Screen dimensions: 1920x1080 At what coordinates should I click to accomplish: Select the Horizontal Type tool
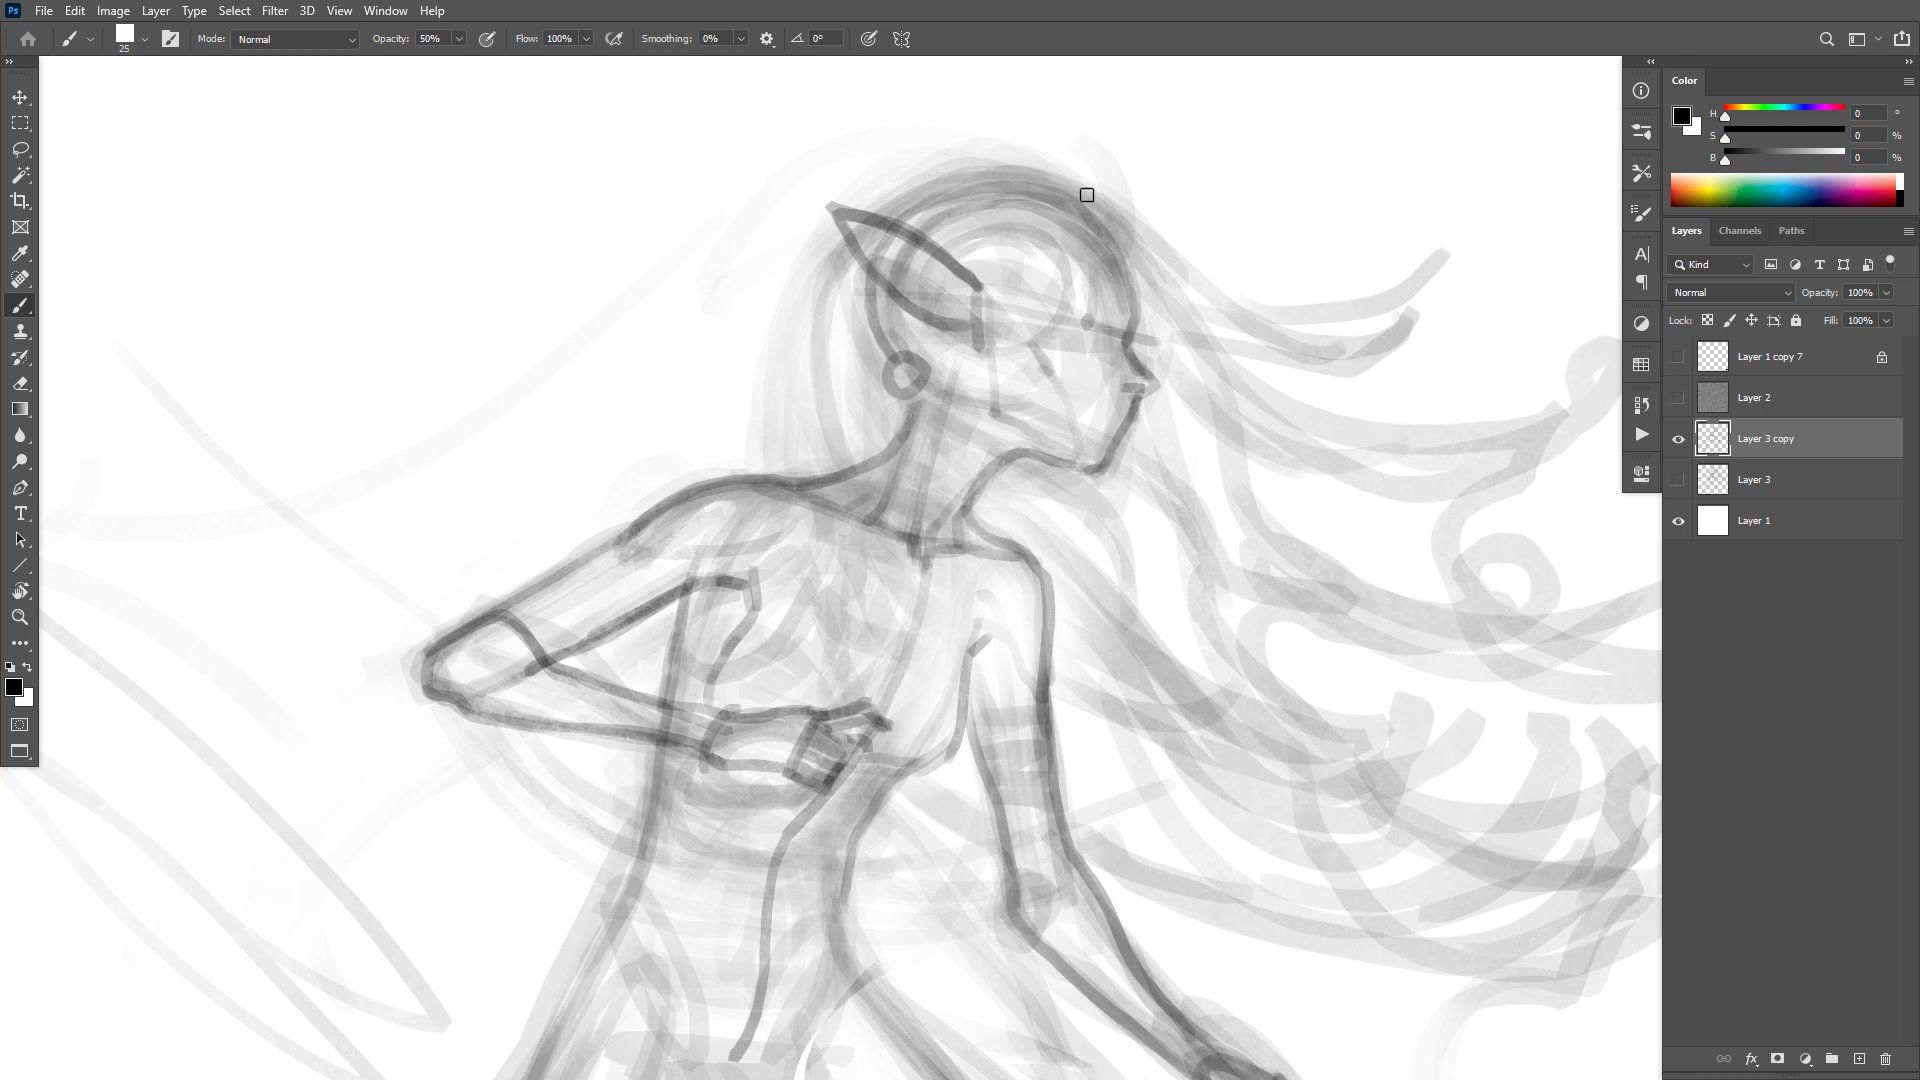coord(20,513)
